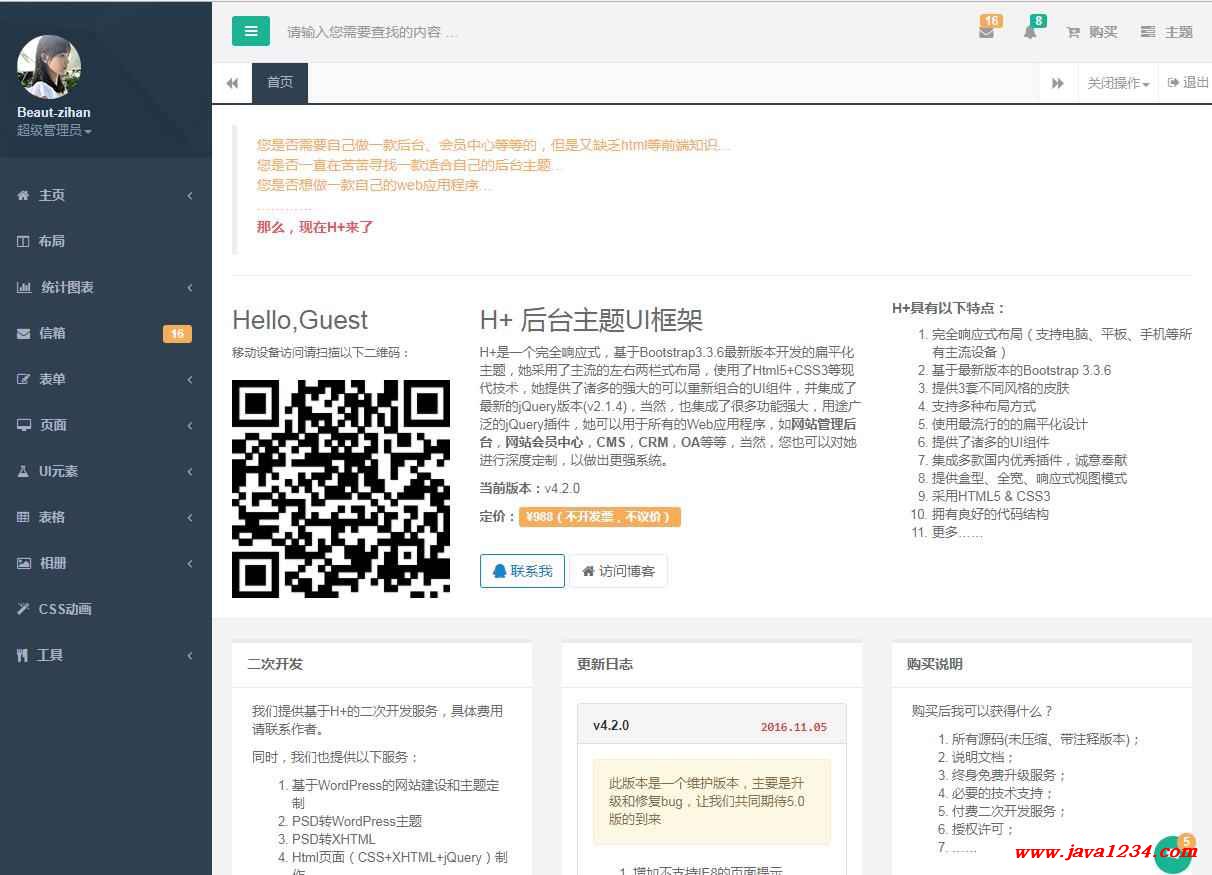
Task: Click the 当前版本 v4.2.0 text
Action: pyautogui.click(x=530, y=488)
